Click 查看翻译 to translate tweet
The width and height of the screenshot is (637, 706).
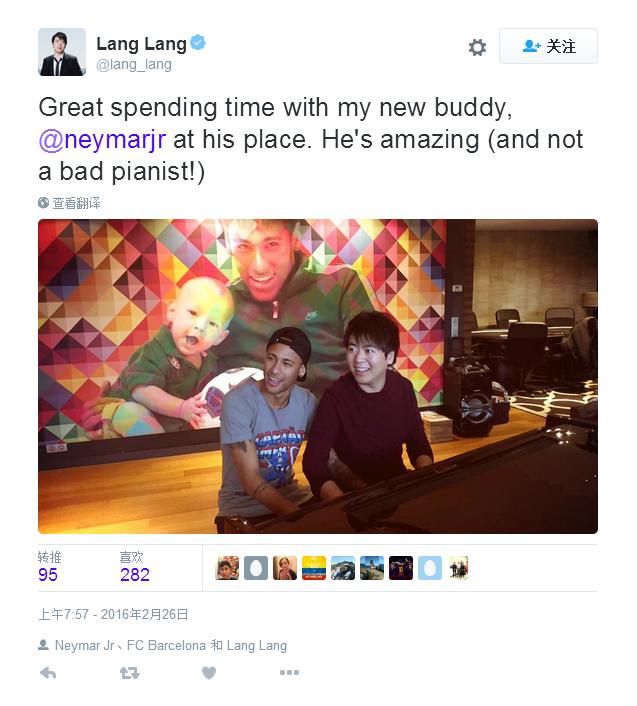point(76,203)
